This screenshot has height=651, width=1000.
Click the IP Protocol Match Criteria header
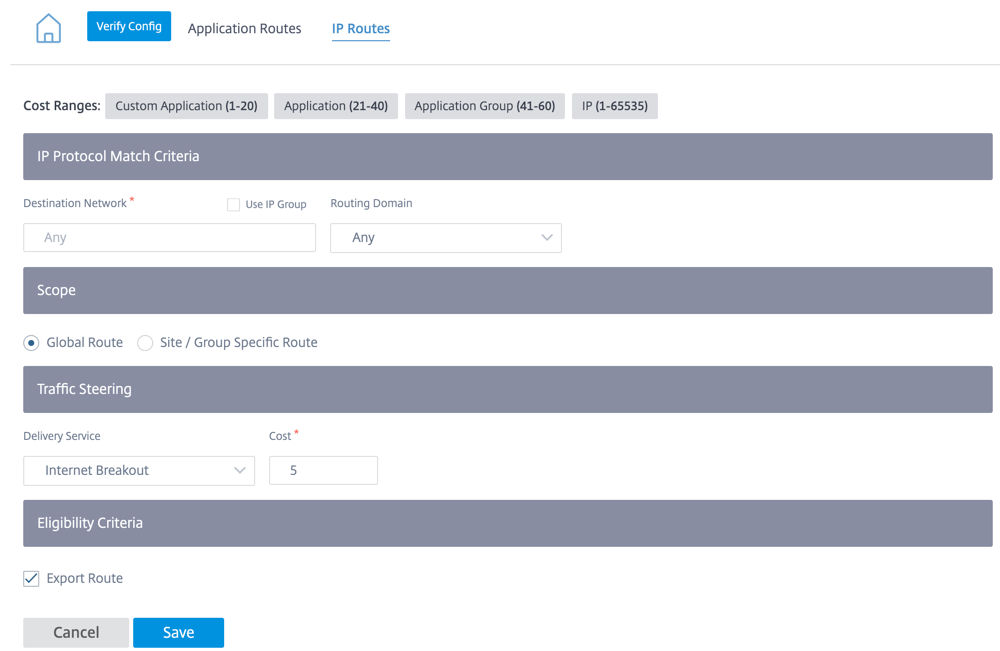(x=508, y=156)
